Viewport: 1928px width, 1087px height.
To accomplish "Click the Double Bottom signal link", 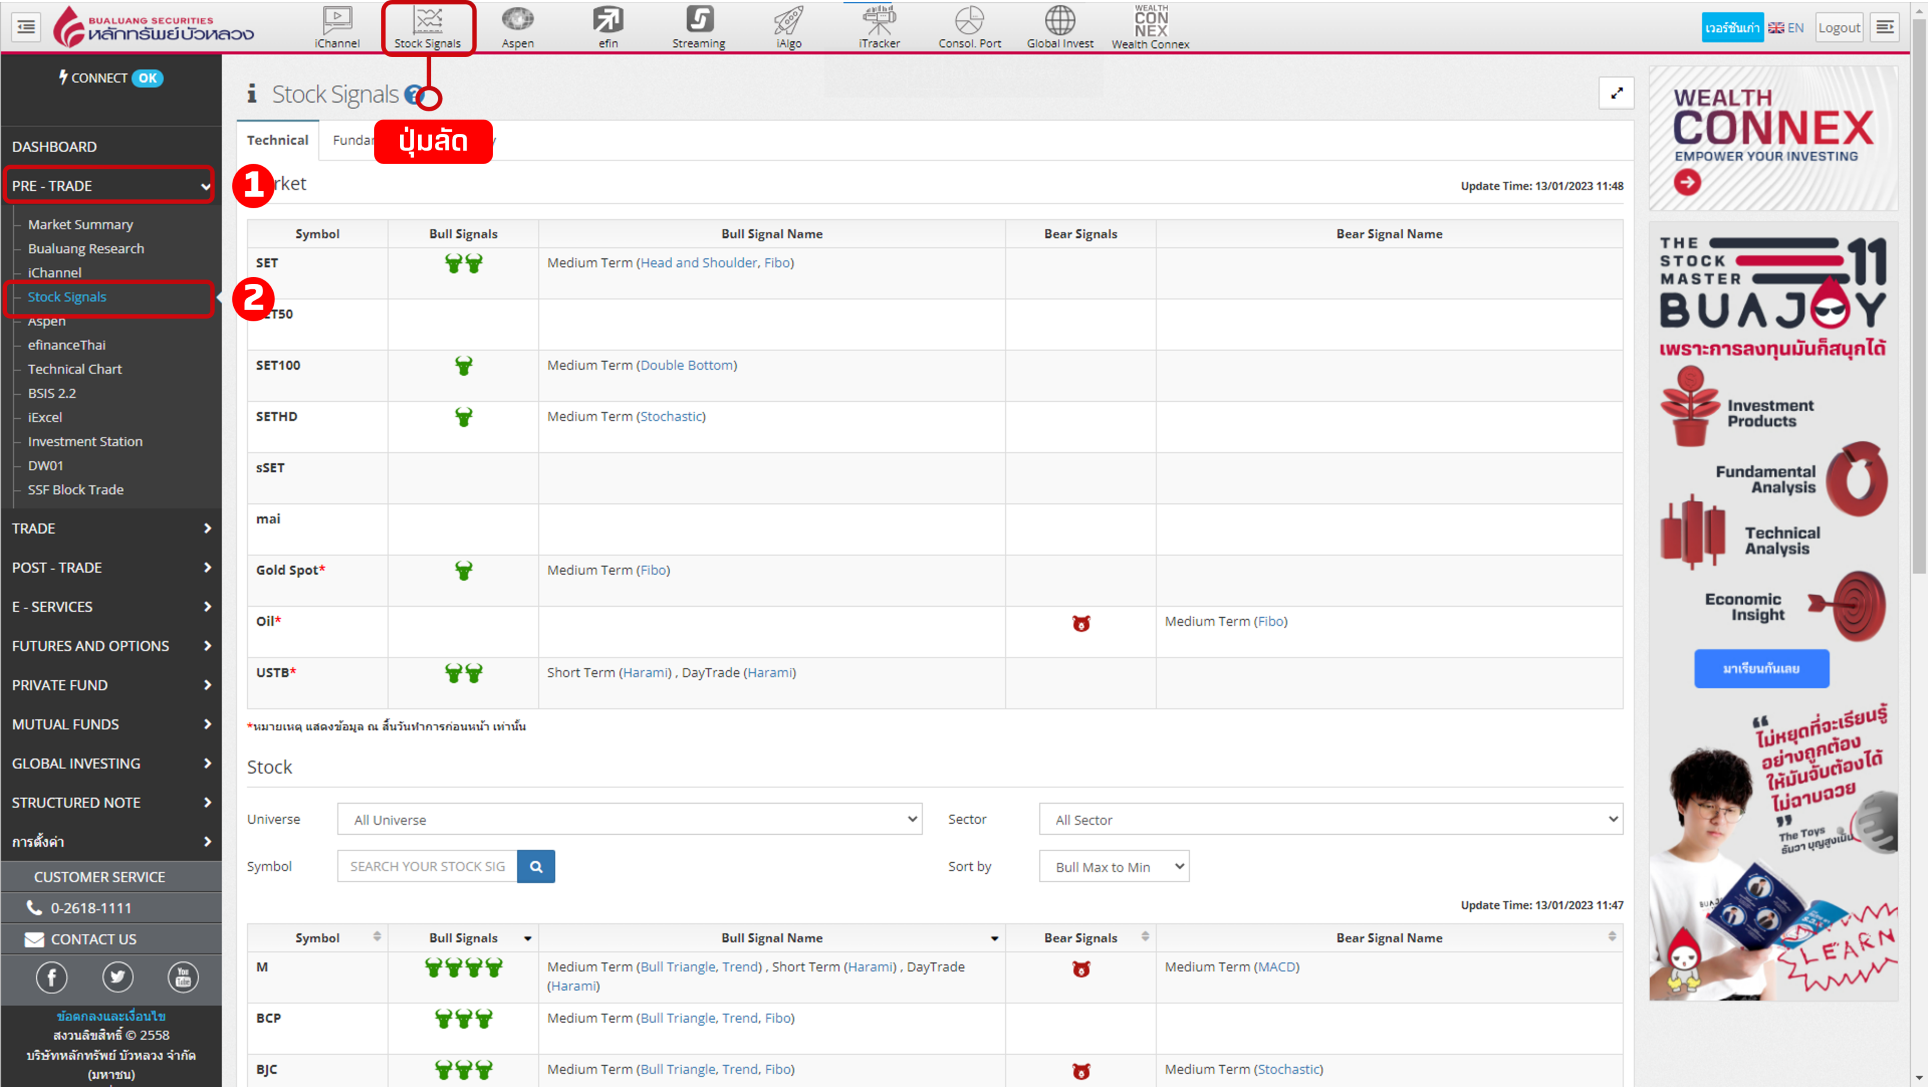I will pyautogui.click(x=687, y=365).
